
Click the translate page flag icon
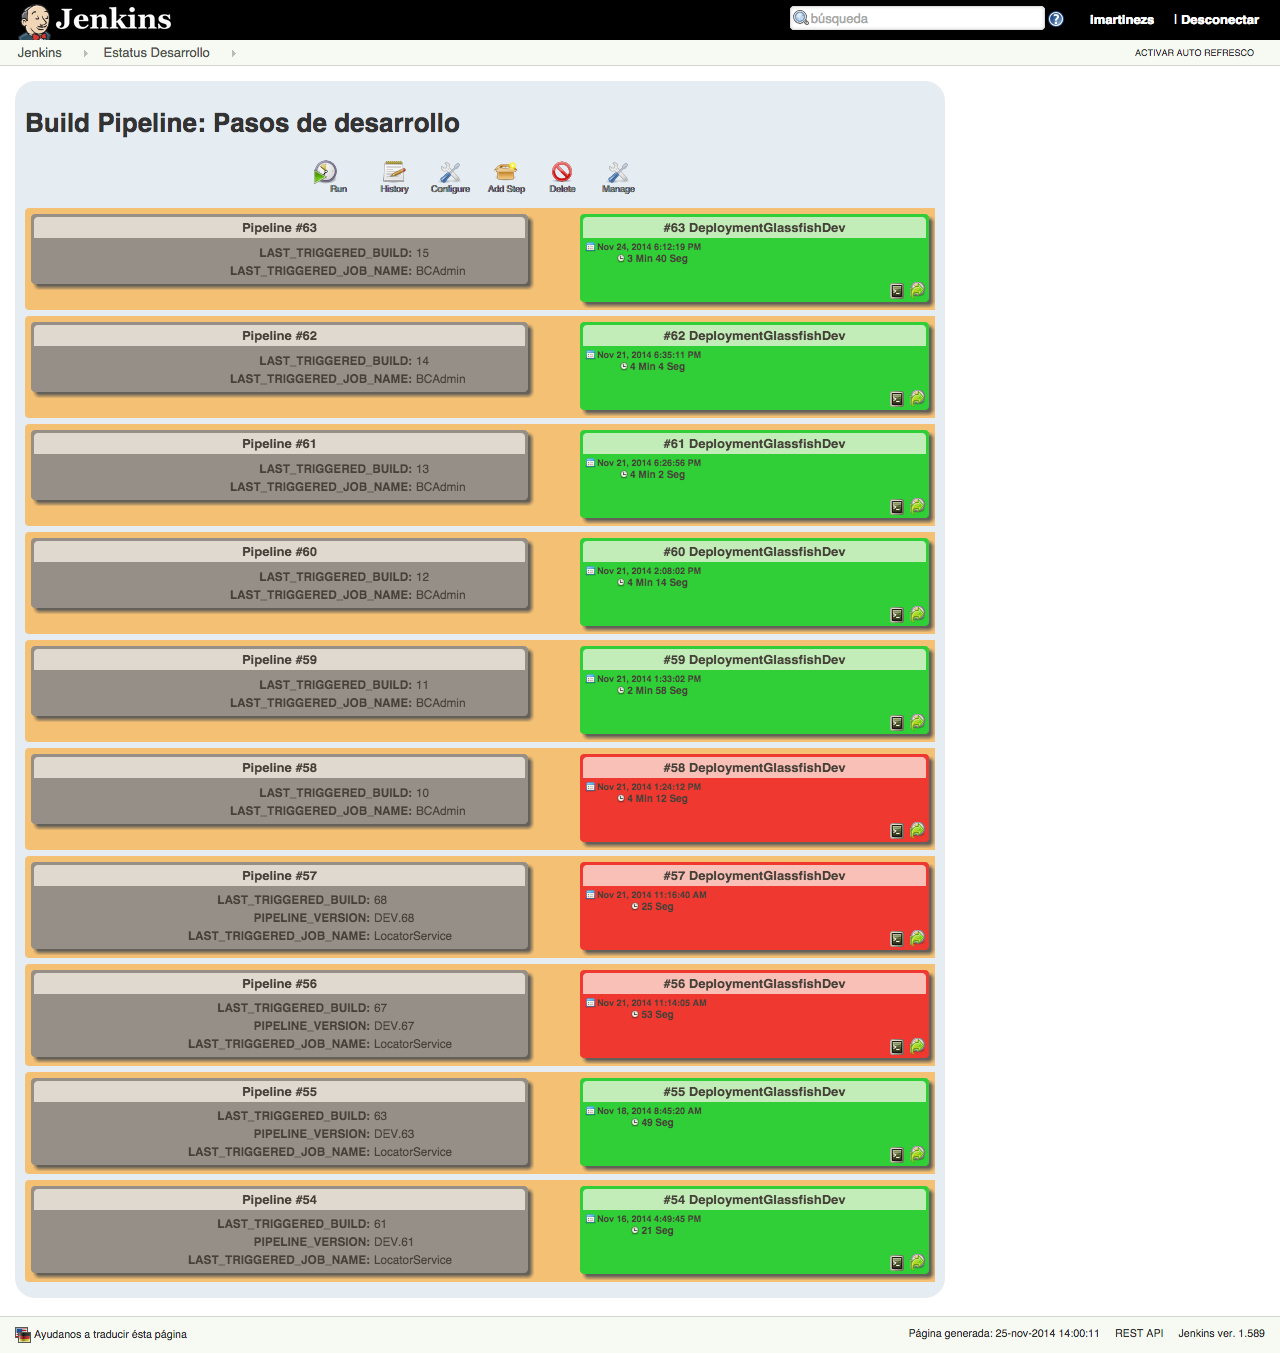click(23, 1334)
